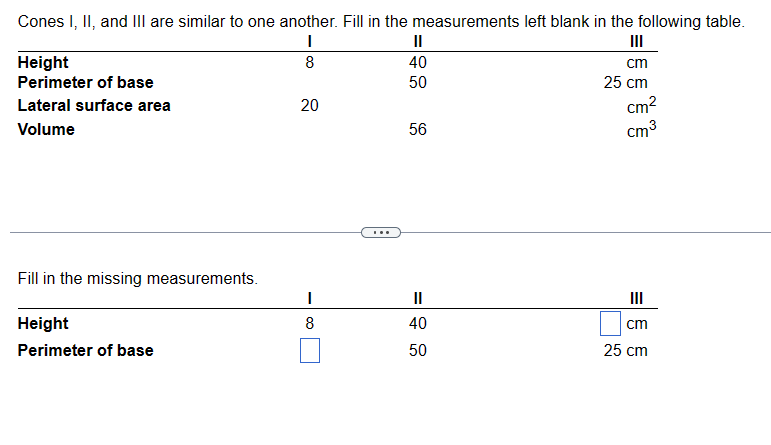The width and height of the screenshot is (771, 445).
Task: Click column header III in the answer table
Action: (637, 298)
